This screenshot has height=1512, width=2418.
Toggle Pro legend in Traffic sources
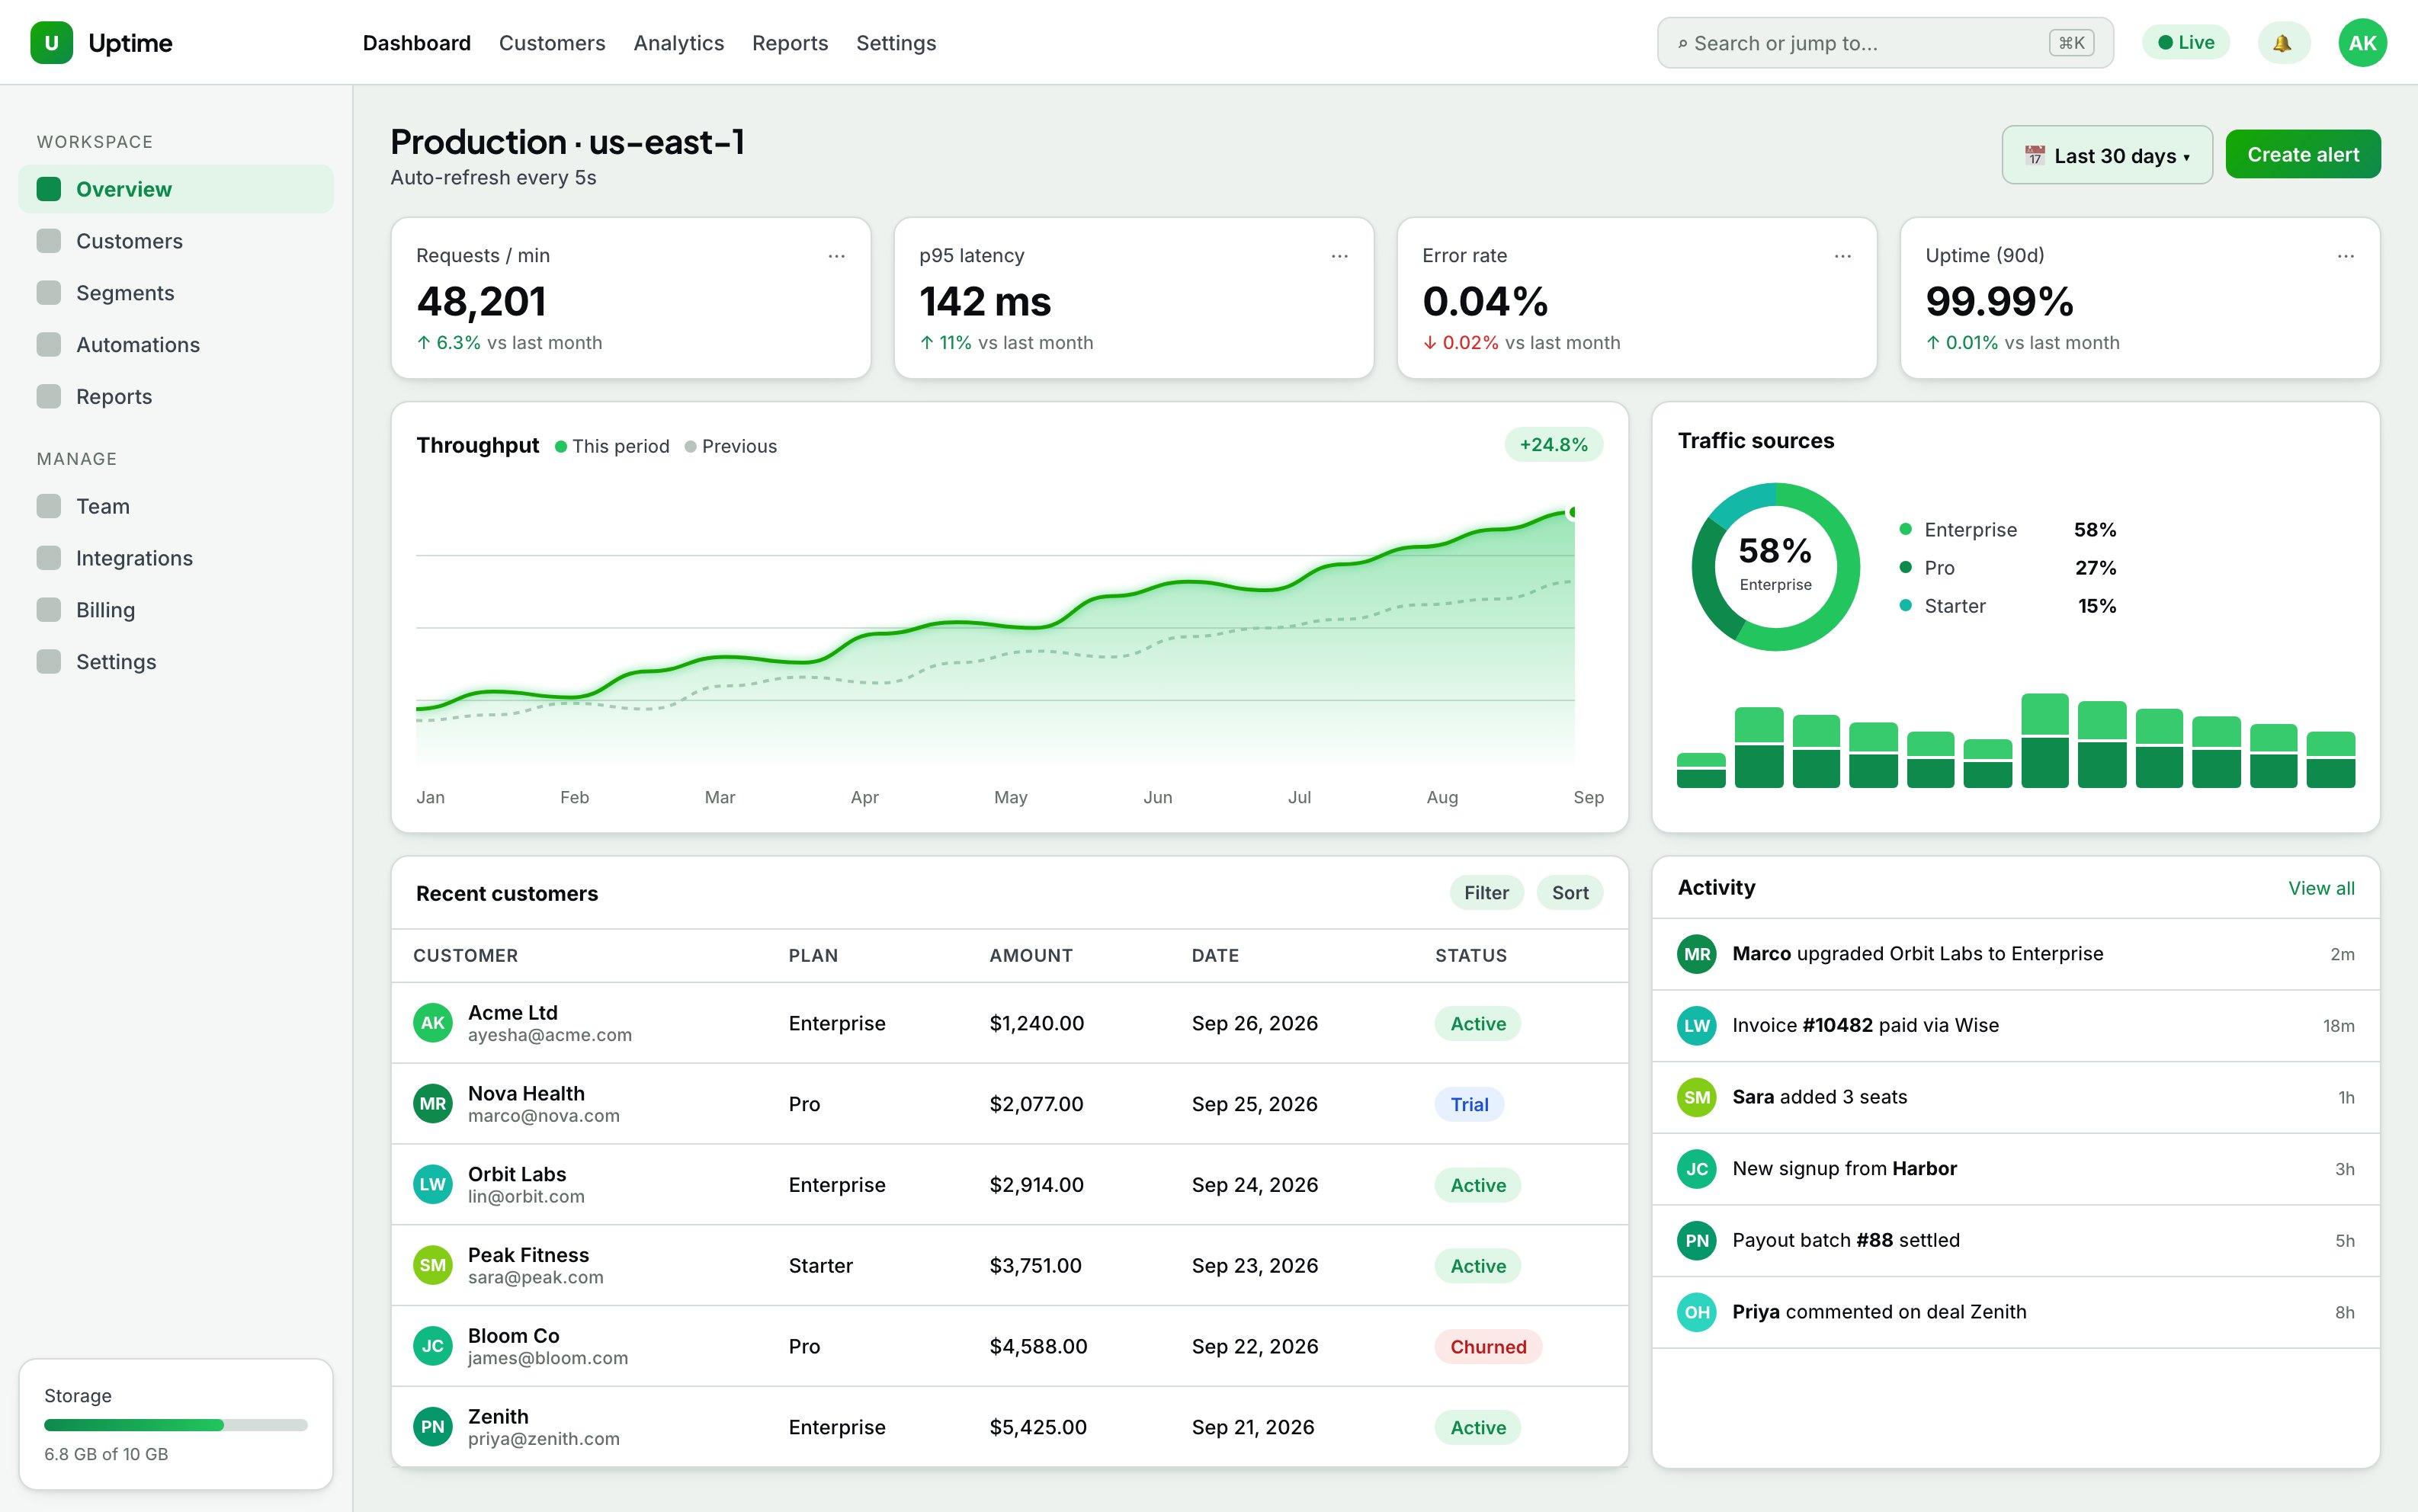tap(2008, 568)
